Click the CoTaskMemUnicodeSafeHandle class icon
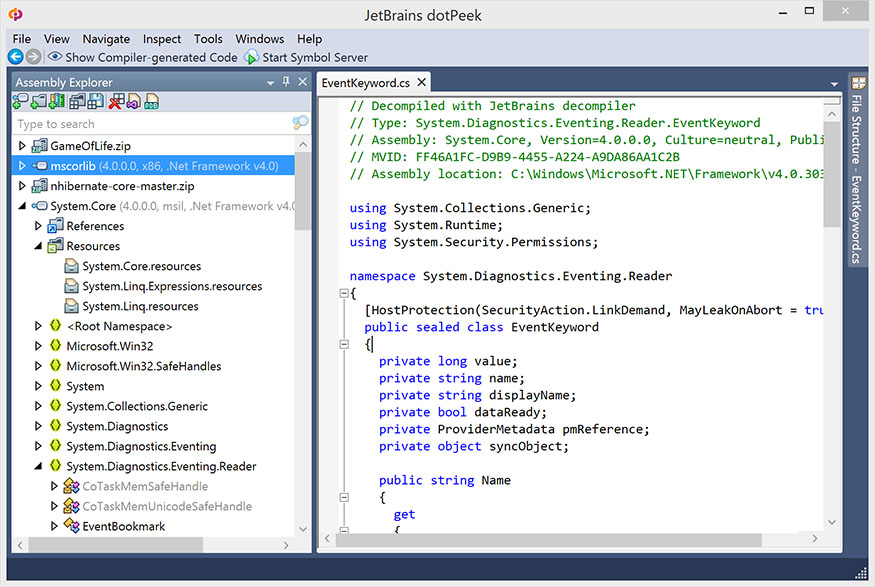The width and height of the screenshot is (875, 587). pos(71,506)
